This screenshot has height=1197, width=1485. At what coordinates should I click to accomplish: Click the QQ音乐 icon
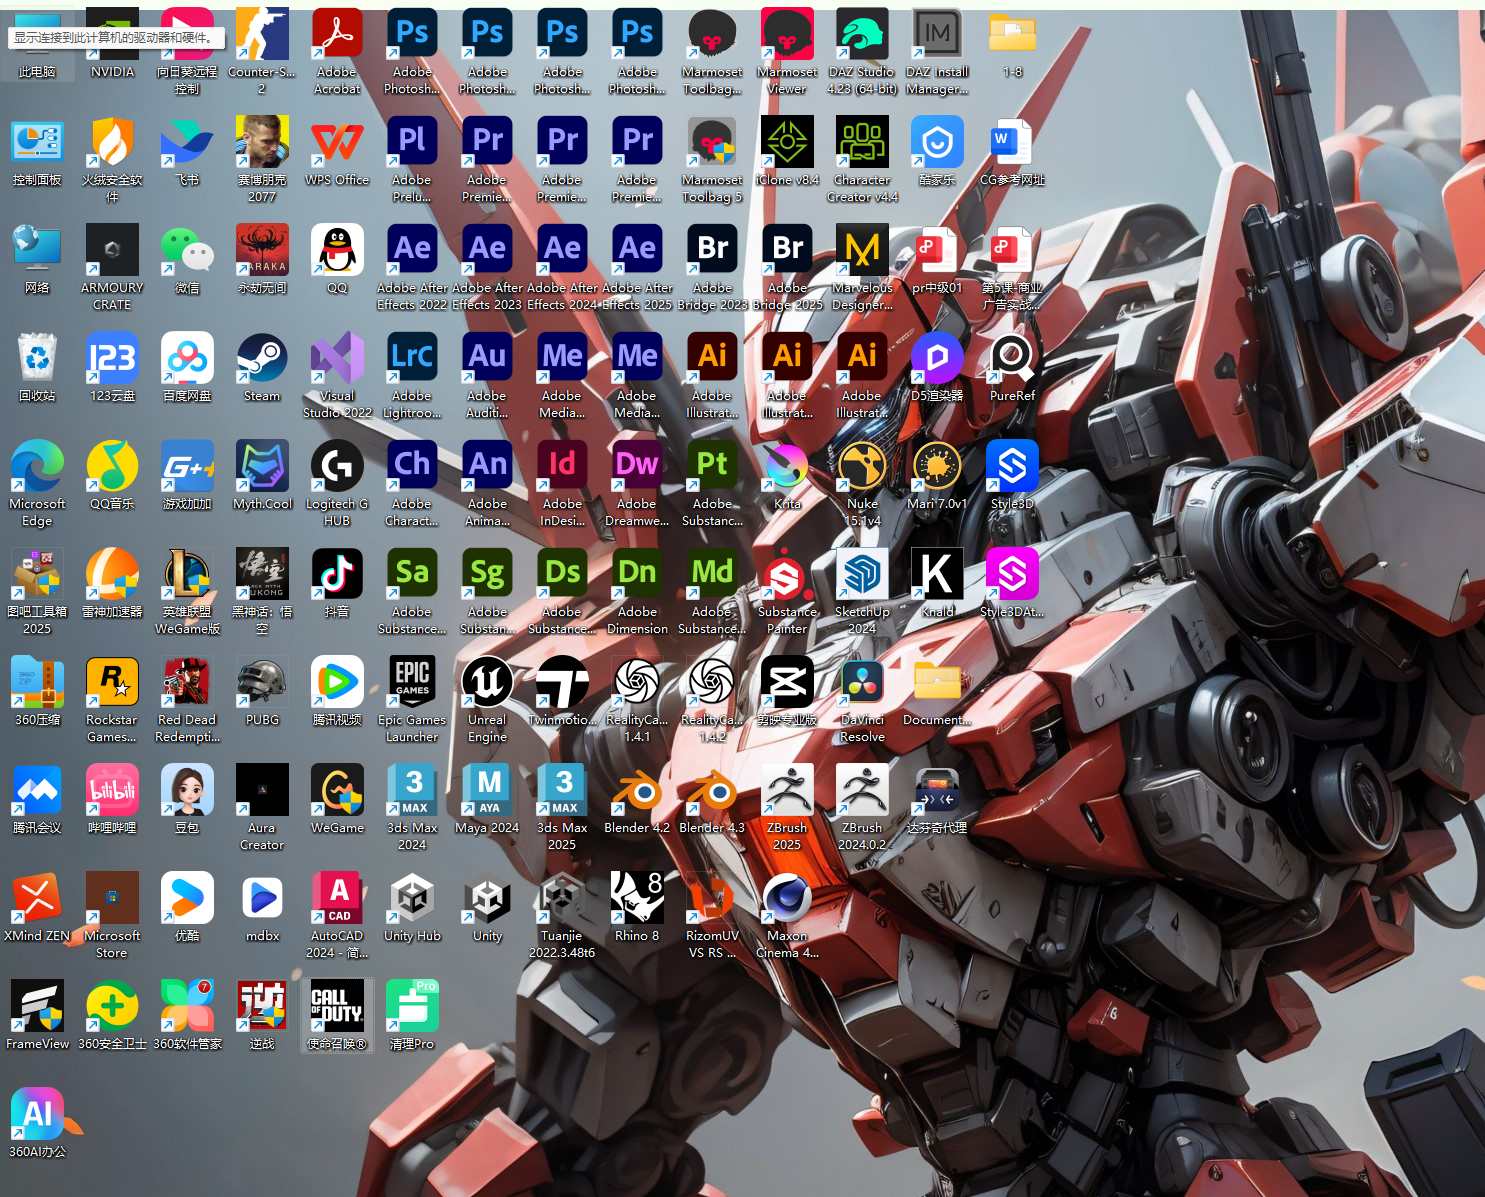(x=112, y=476)
